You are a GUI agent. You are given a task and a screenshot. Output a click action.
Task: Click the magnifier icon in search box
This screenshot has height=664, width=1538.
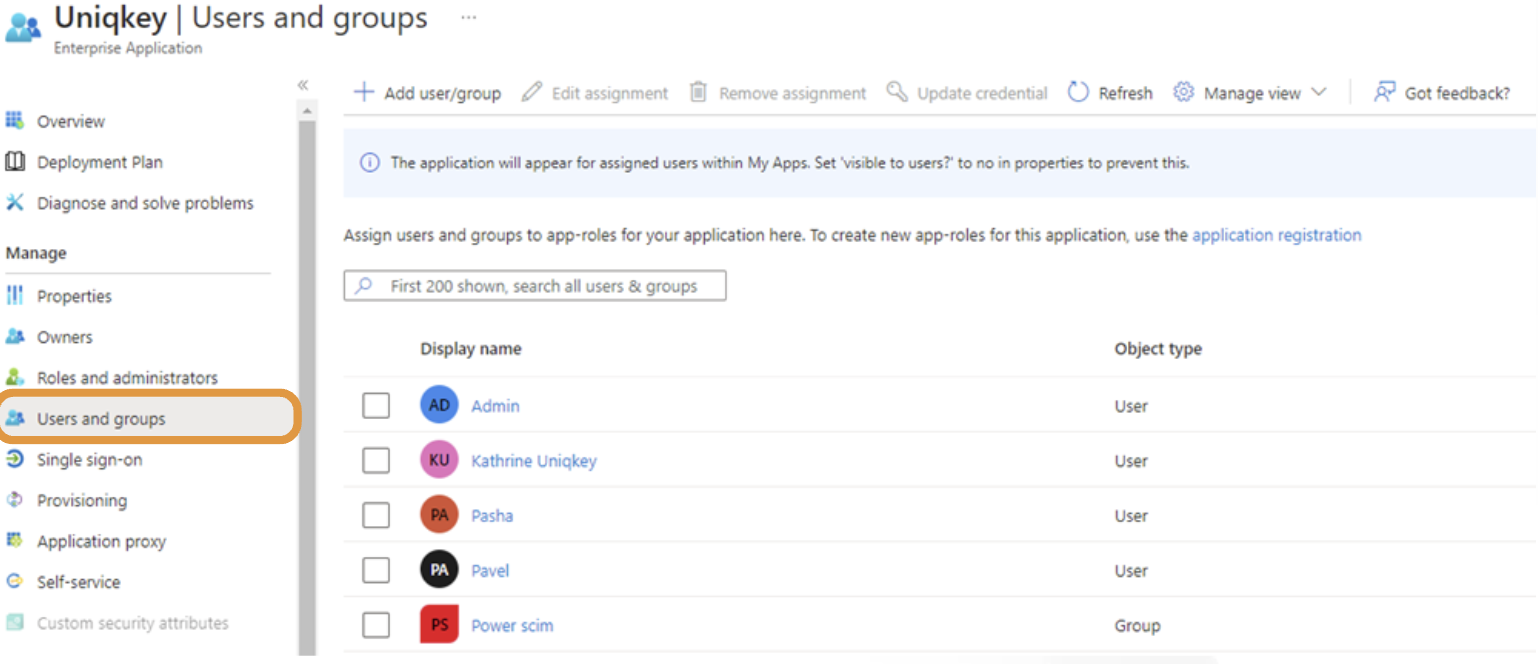(364, 286)
